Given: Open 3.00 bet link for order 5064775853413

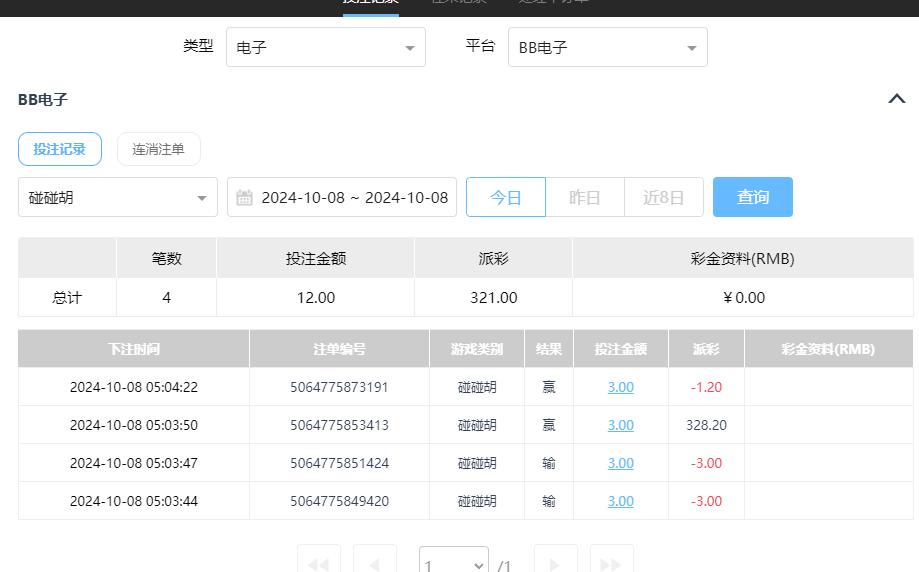Looking at the screenshot, I should (620, 425).
